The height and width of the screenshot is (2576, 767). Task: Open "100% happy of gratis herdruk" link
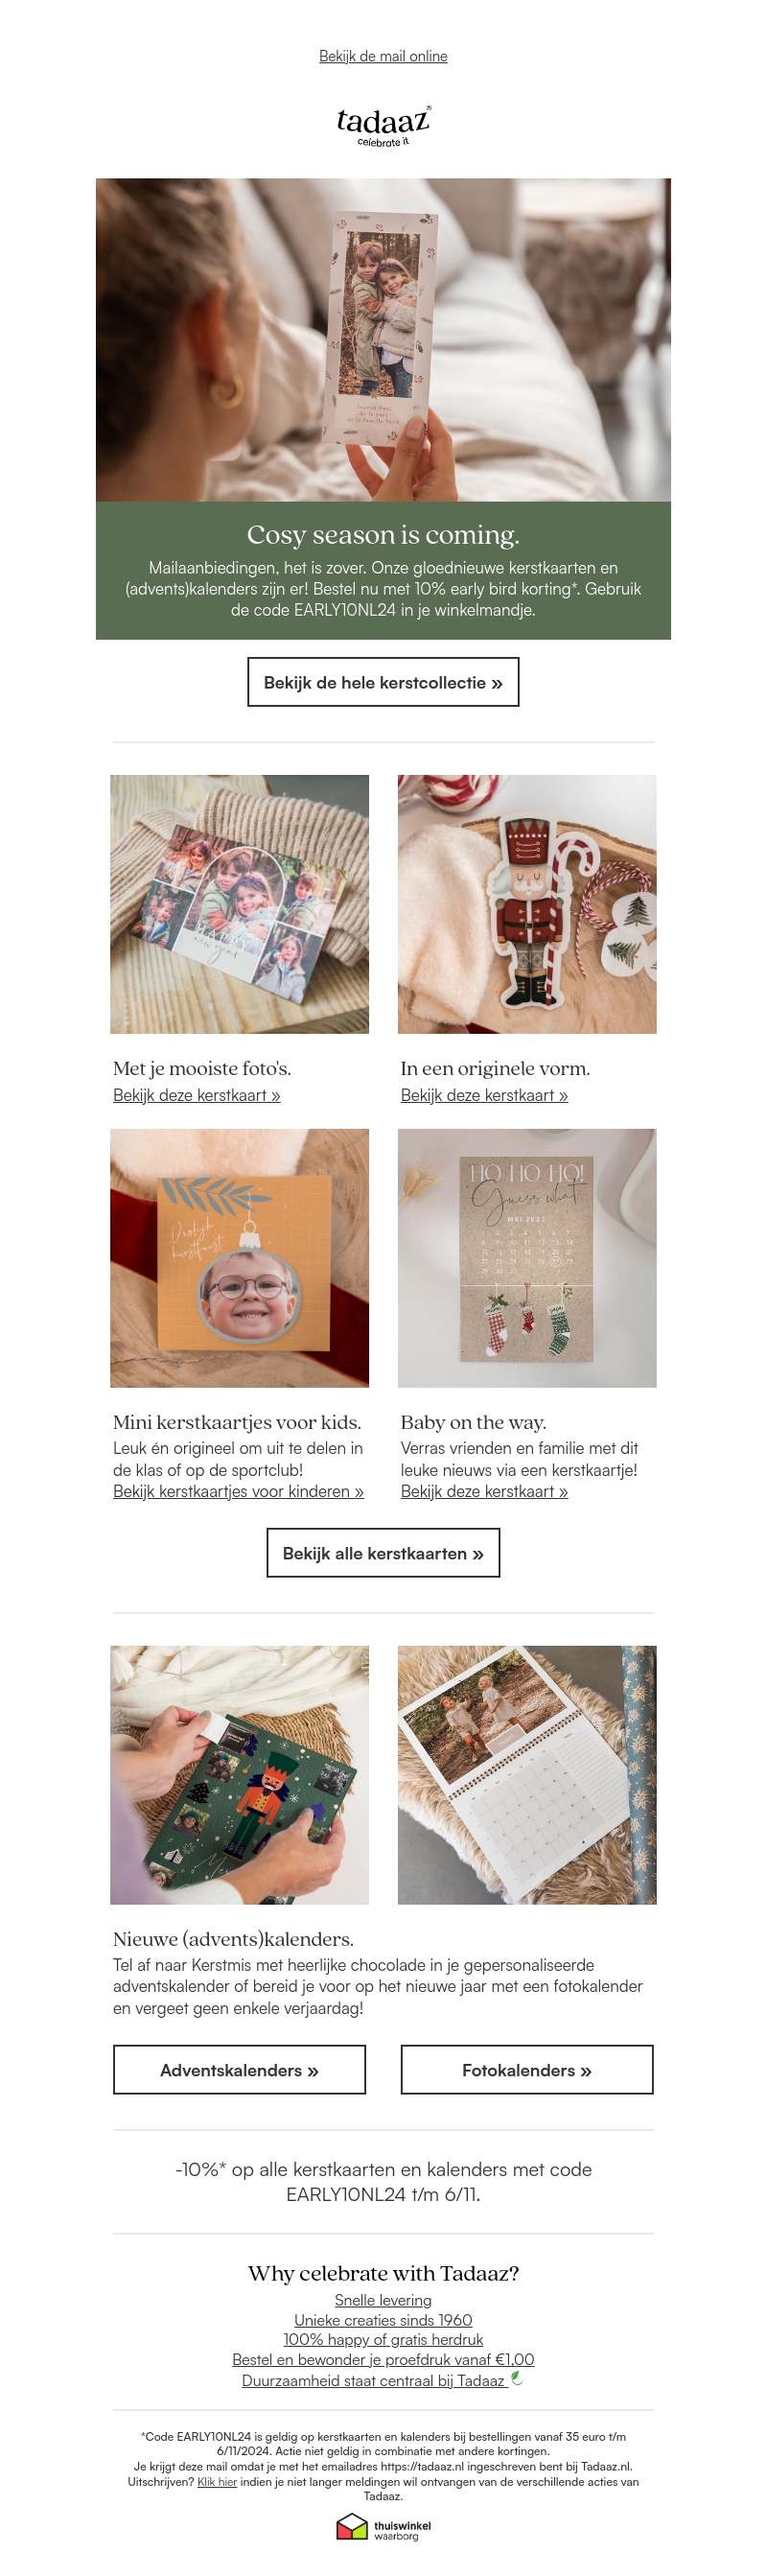click(383, 2339)
